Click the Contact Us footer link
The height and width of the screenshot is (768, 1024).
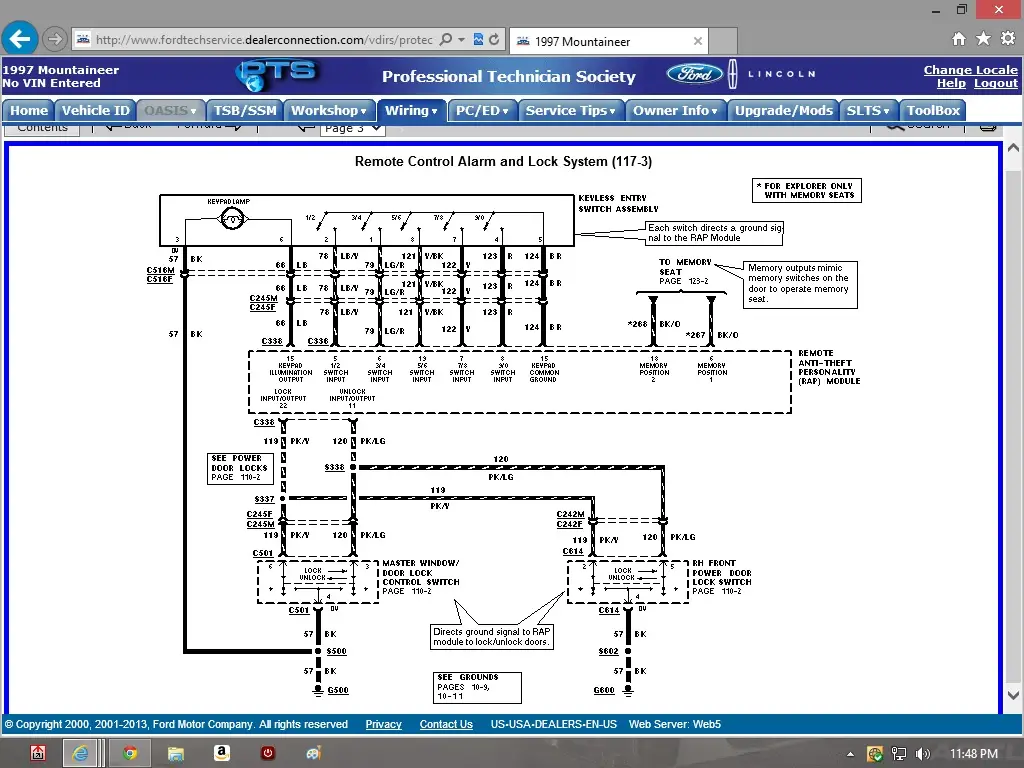tap(446, 724)
